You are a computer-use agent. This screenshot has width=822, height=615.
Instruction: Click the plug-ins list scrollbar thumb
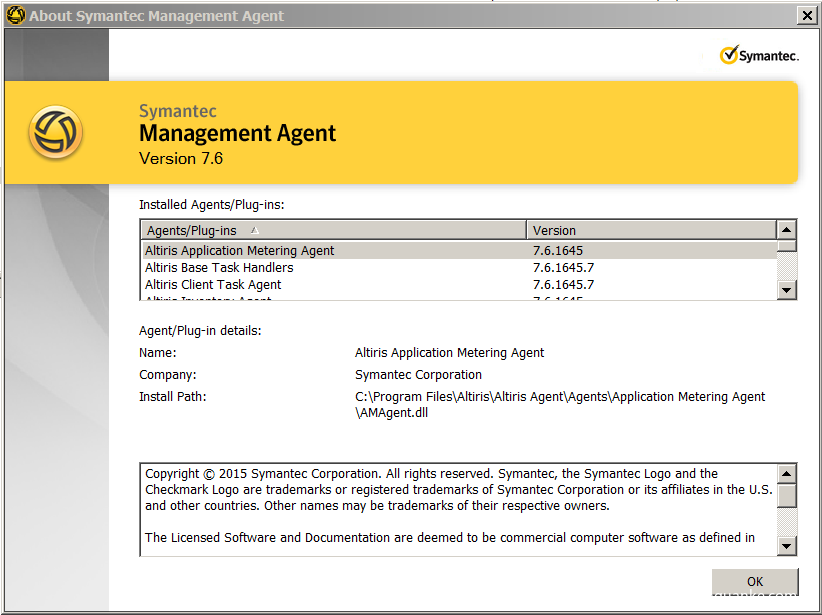(786, 246)
